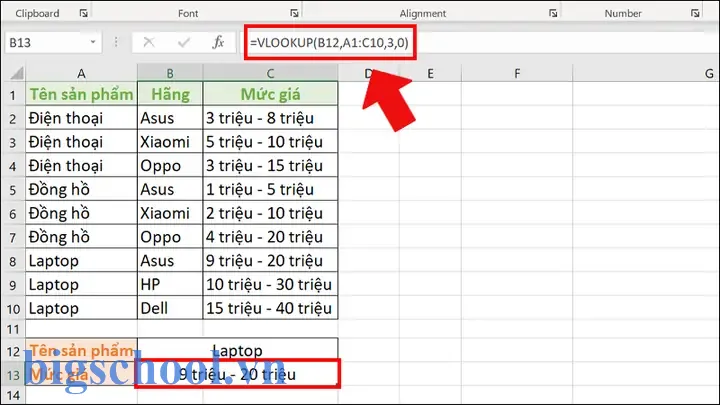Select cell 'Asus' in row 8

click(x=170, y=261)
